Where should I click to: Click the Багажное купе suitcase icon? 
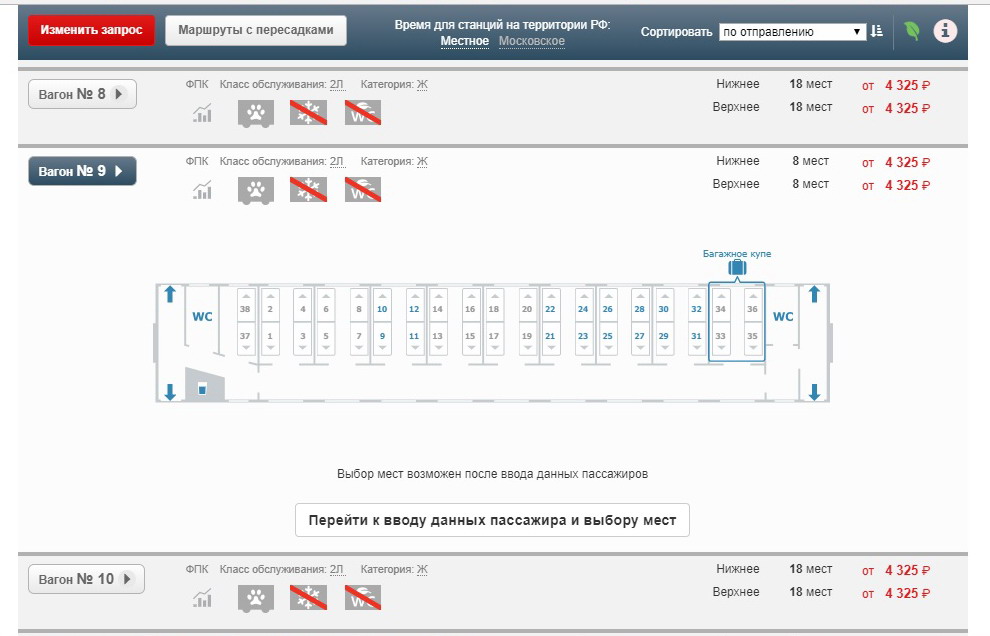click(737, 268)
